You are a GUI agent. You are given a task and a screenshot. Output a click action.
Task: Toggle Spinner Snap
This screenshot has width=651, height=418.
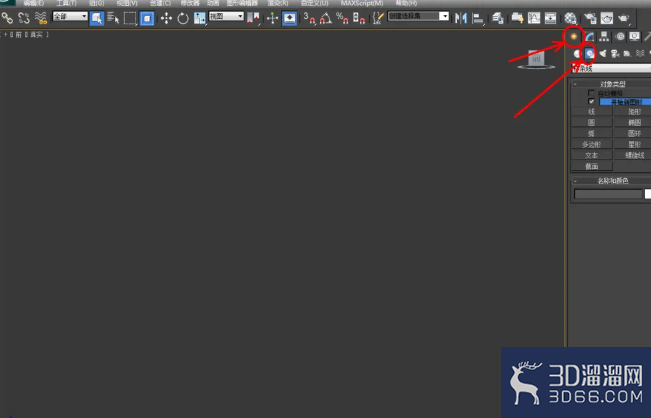click(359, 18)
